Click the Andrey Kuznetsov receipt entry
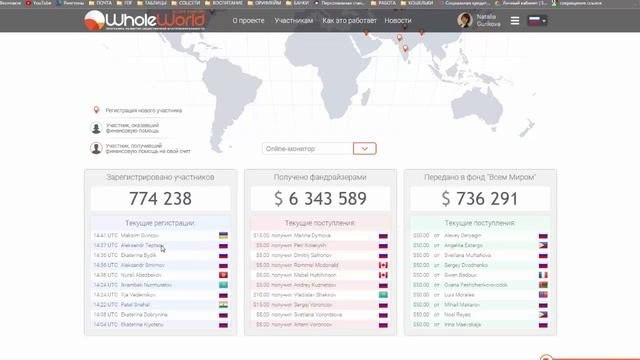 tap(320, 285)
